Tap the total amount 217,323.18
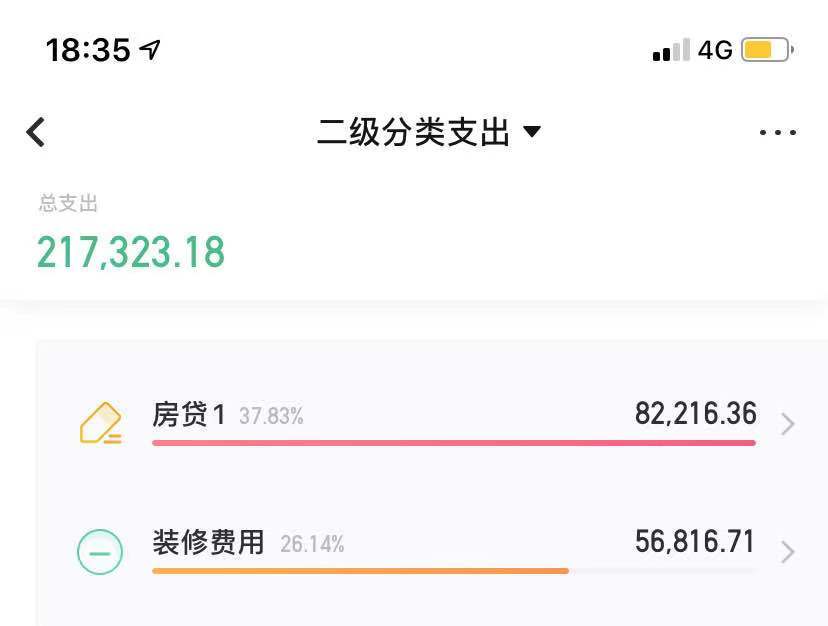Viewport: 828px width, 626px height. [x=131, y=252]
